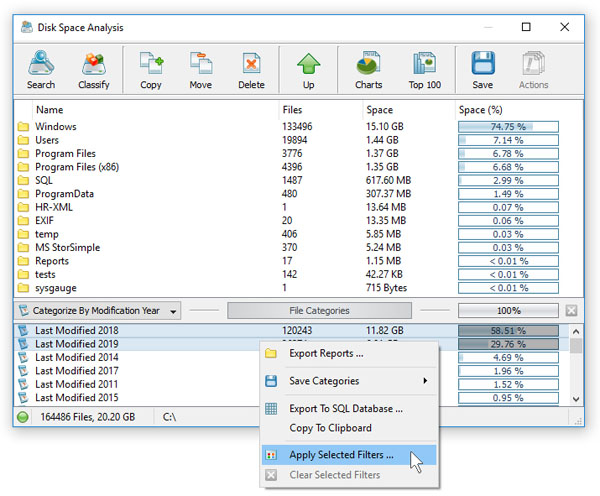The height and width of the screenshot is (496, 600).
Task: Click the 715 Bytes space value
Action: click(386, 288)
